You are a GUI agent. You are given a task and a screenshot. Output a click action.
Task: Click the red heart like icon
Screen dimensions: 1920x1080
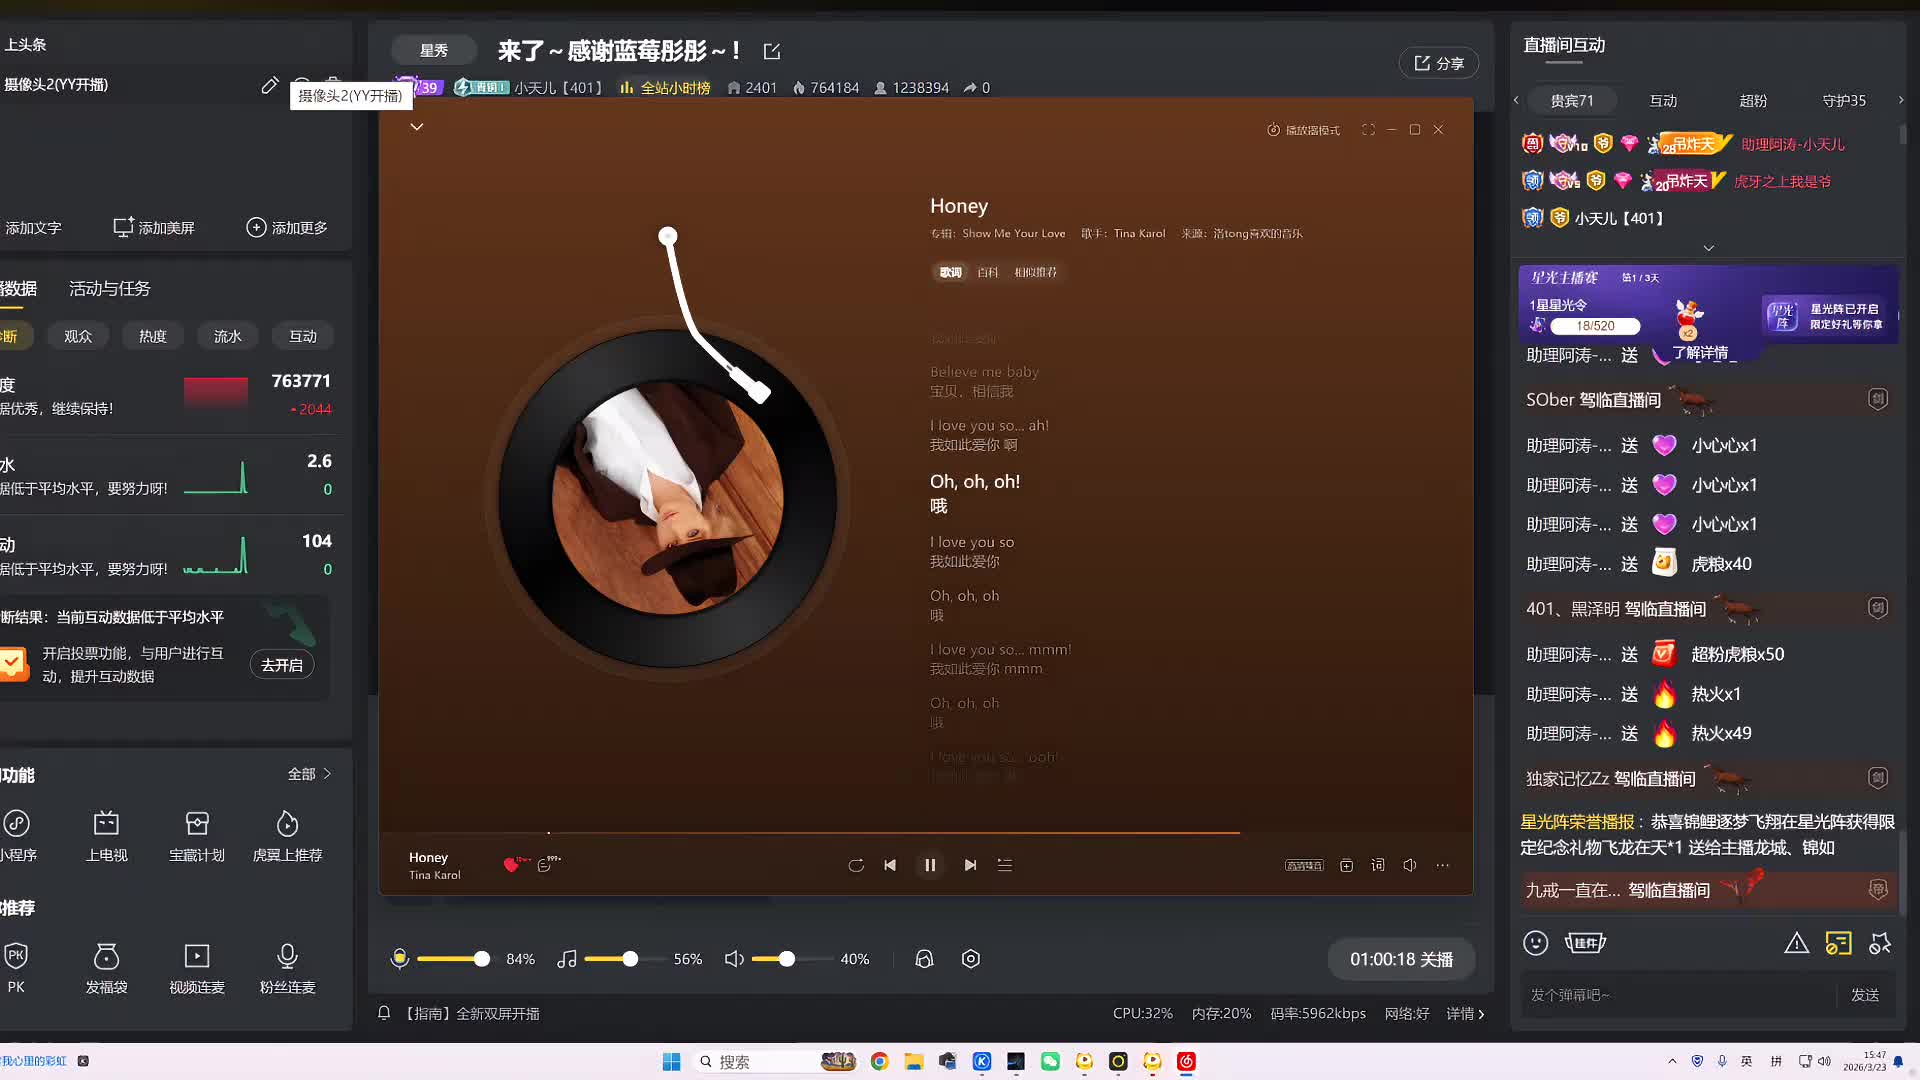click(511, 865)
